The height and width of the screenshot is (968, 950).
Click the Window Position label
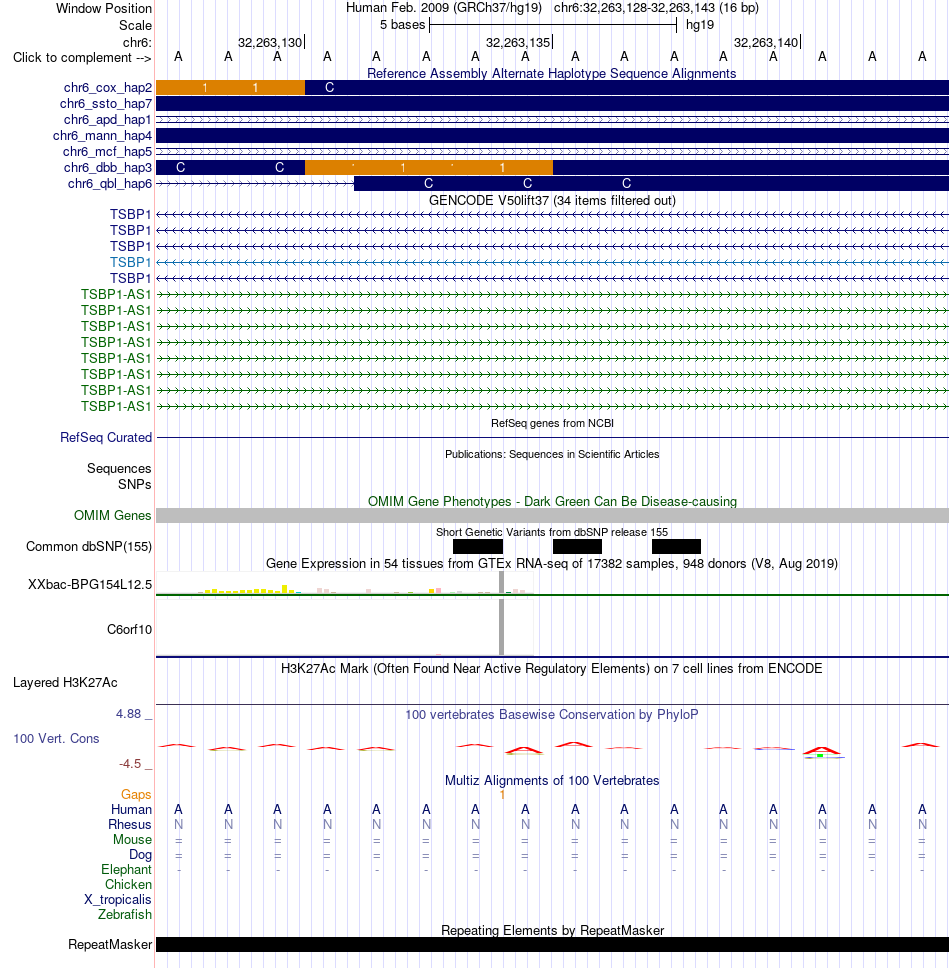[x=104, y=9]
